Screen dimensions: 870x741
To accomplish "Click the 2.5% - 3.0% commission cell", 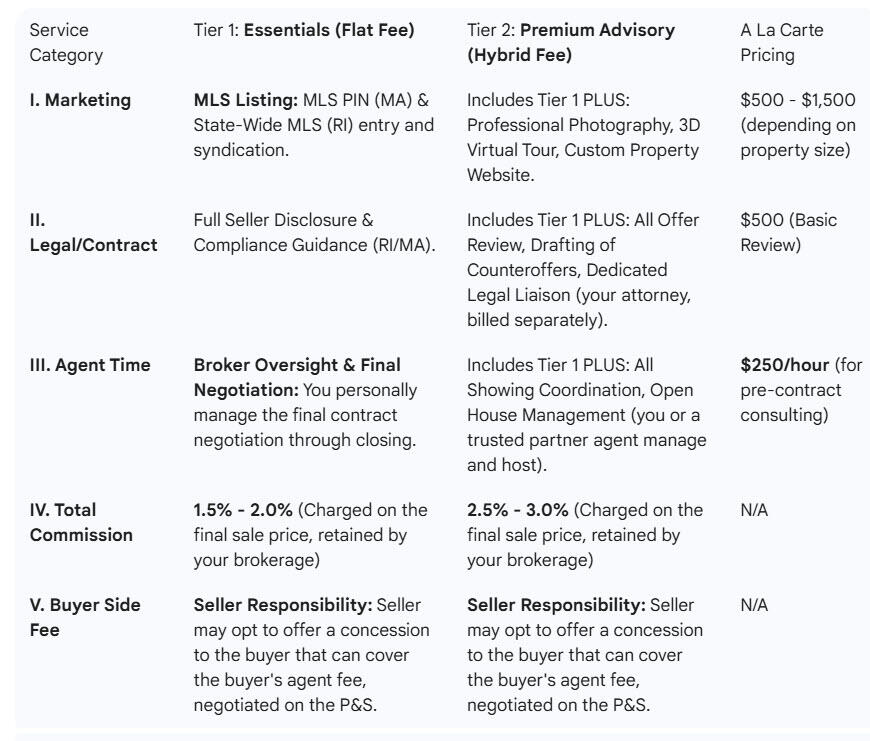I will 585,535.
